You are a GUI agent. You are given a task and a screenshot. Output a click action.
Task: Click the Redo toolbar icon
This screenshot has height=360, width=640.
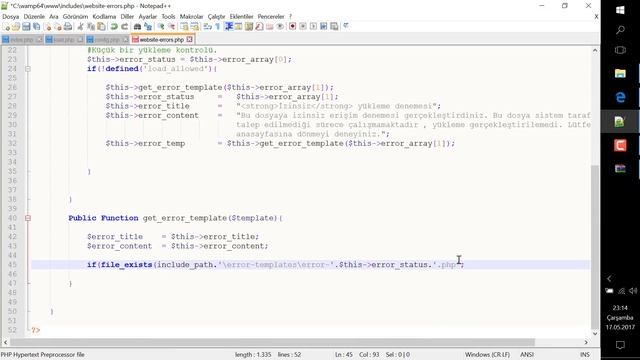point(124,27)
